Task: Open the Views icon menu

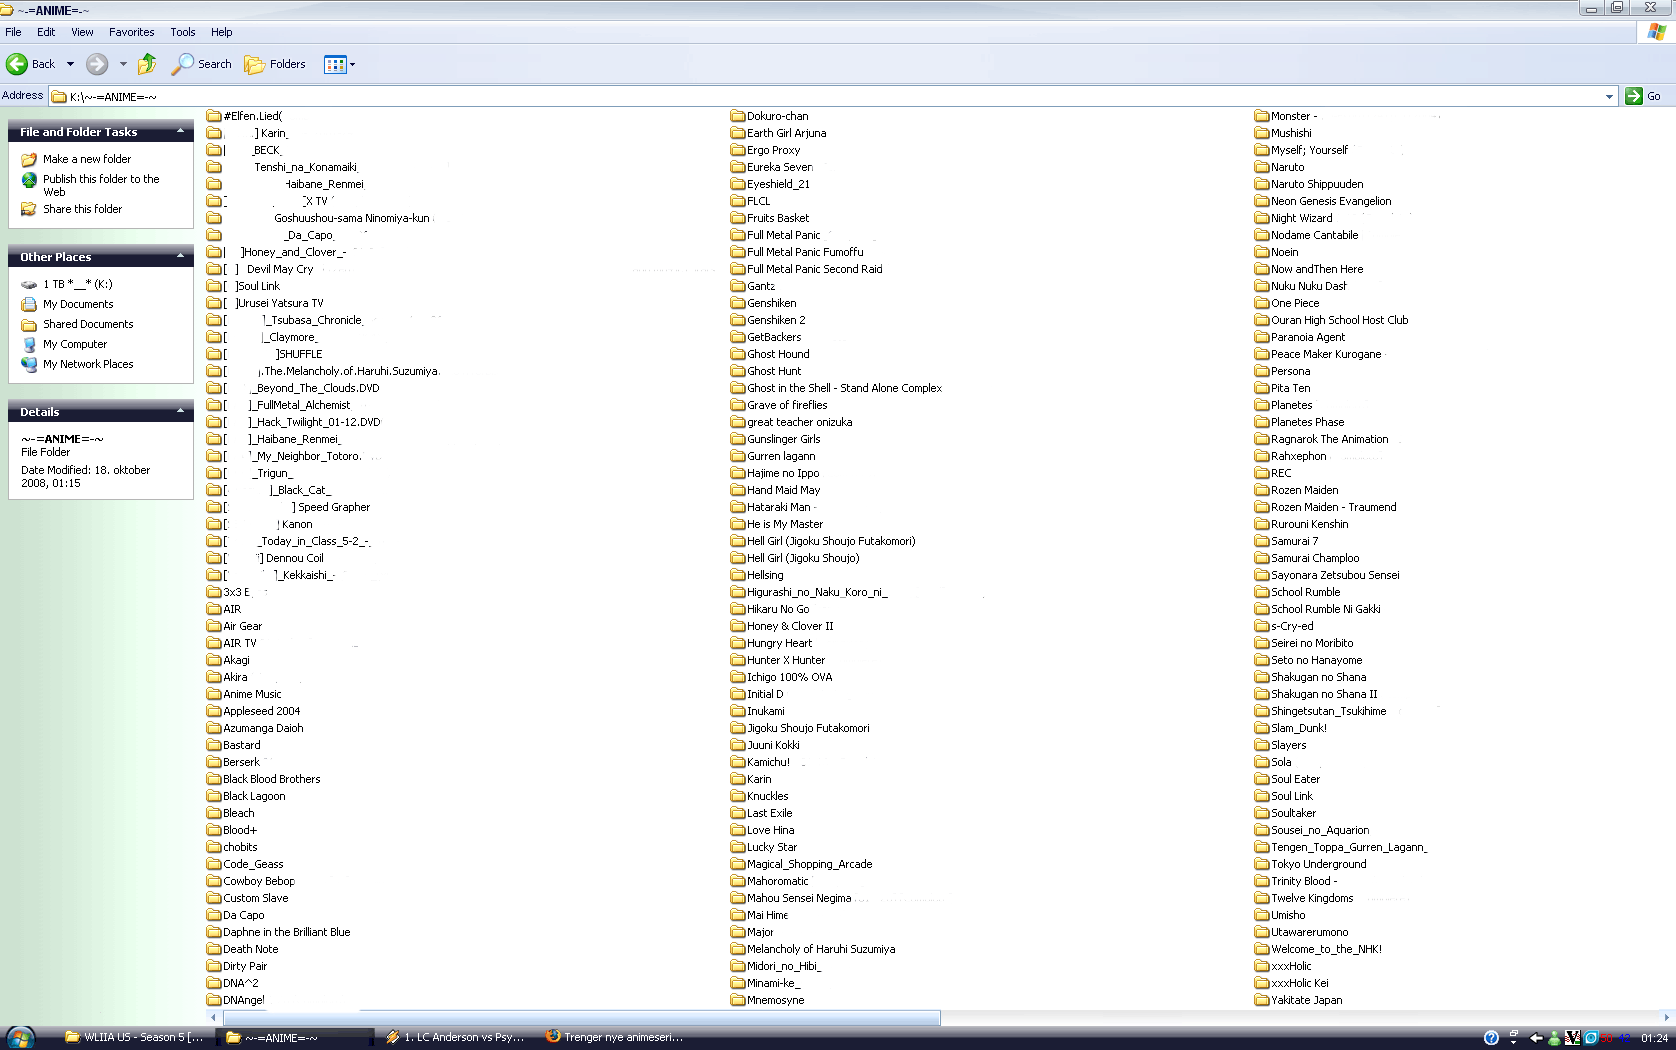Action: click(x=339, y=65)
